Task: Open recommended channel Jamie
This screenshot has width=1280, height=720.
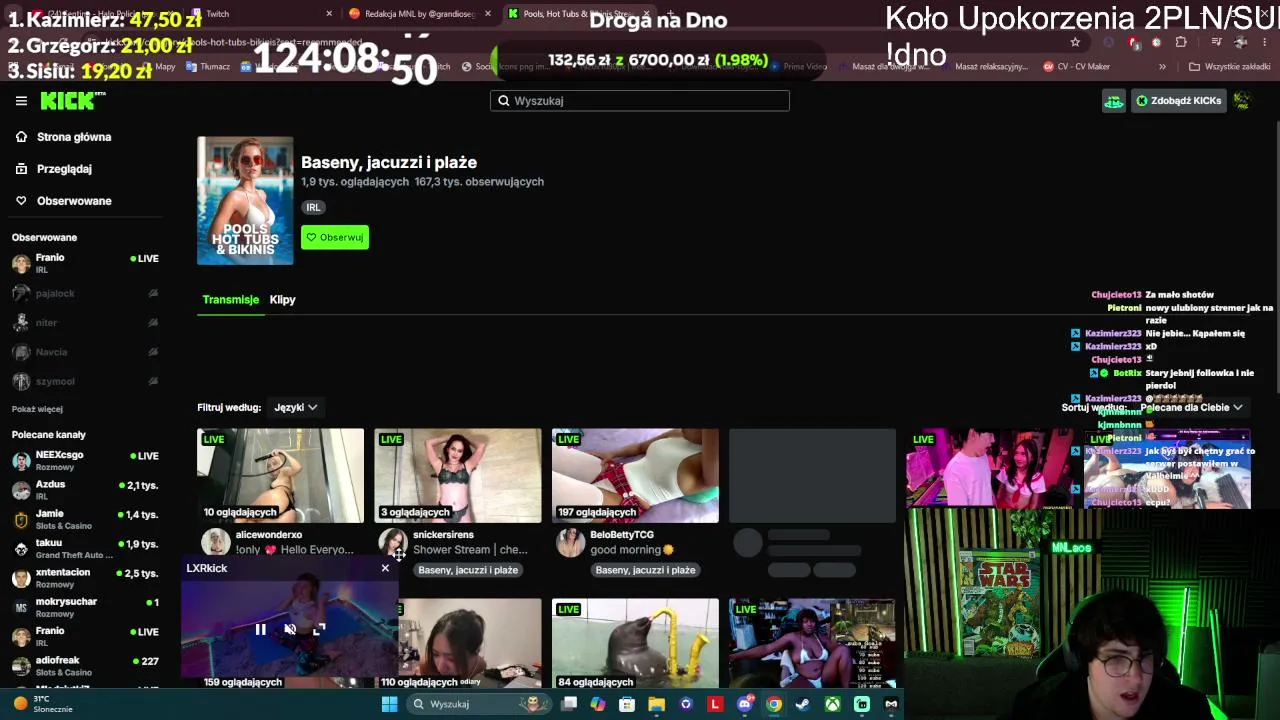Action: (85, 519)
